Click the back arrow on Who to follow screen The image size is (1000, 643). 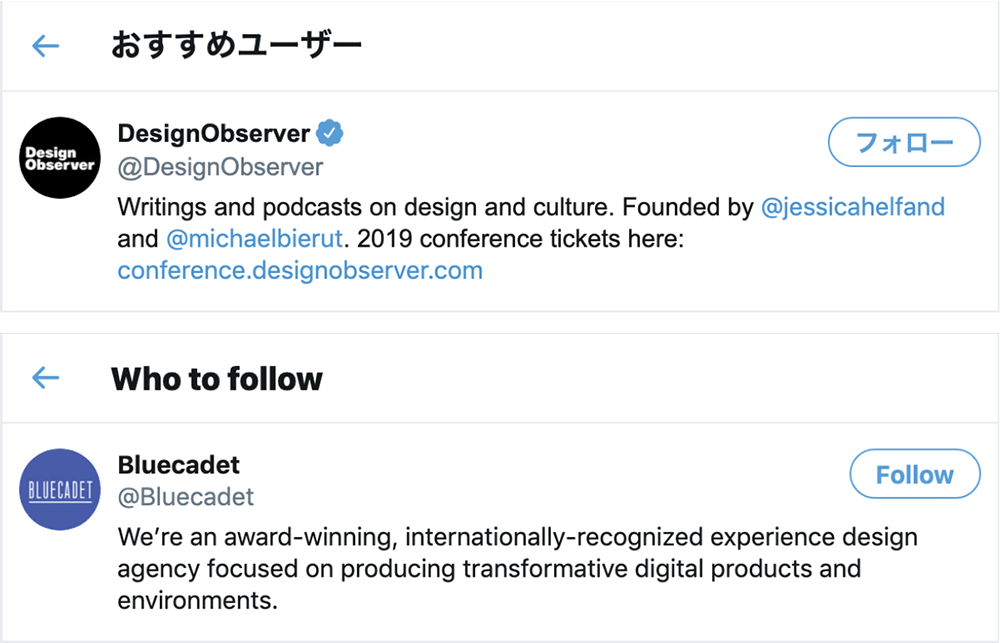point(45,378)
